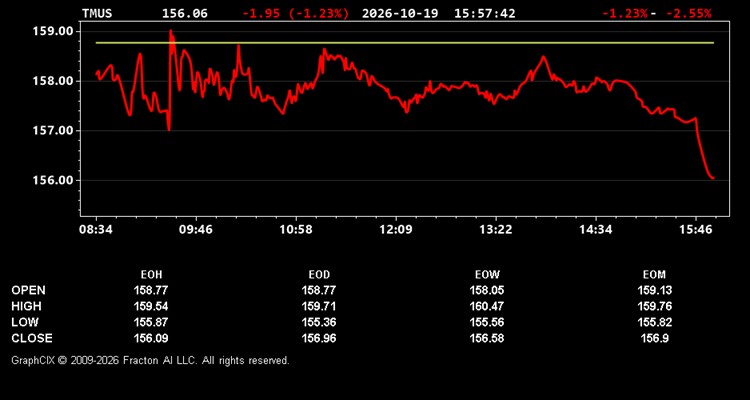Click the TMUS ticker symbol
Screen dimensions: 750x400
coord(97,13)
